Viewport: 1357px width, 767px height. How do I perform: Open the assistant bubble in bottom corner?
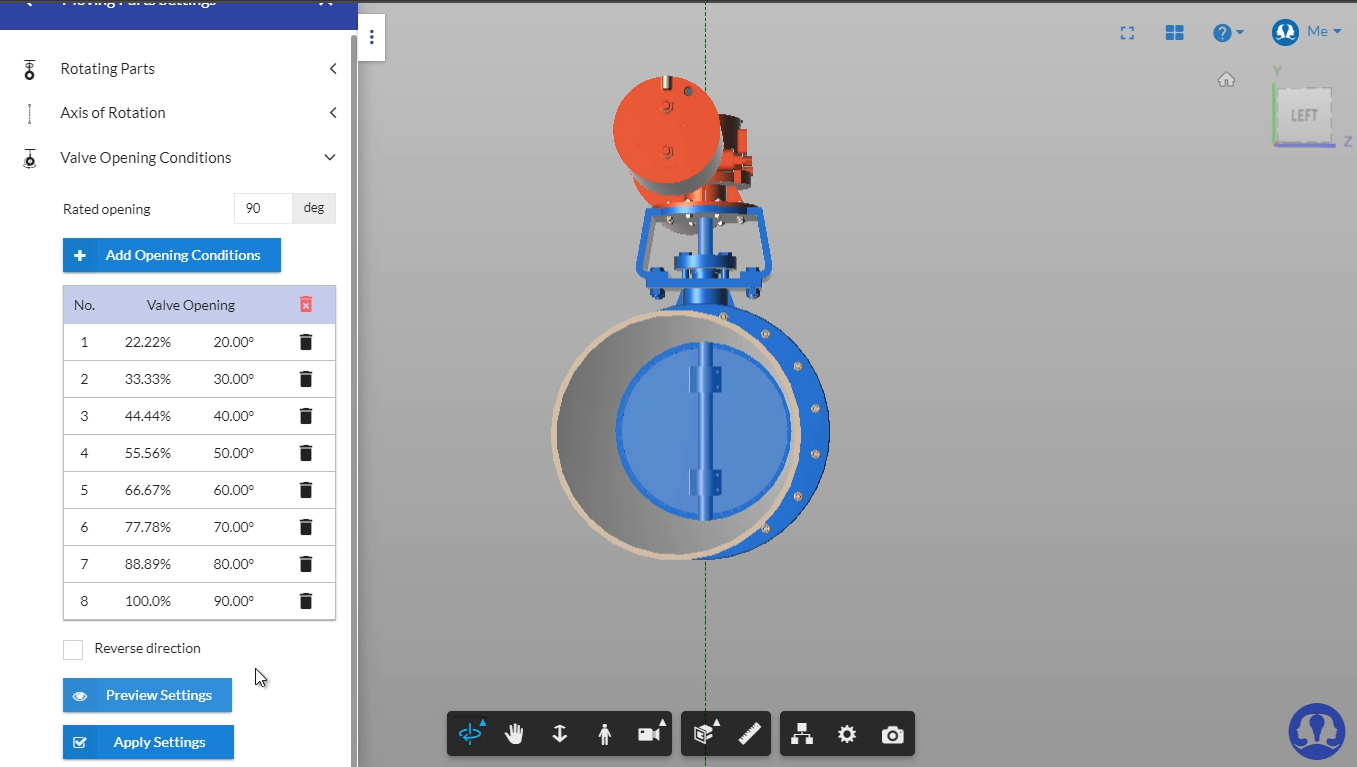(x=1316, y=732)
